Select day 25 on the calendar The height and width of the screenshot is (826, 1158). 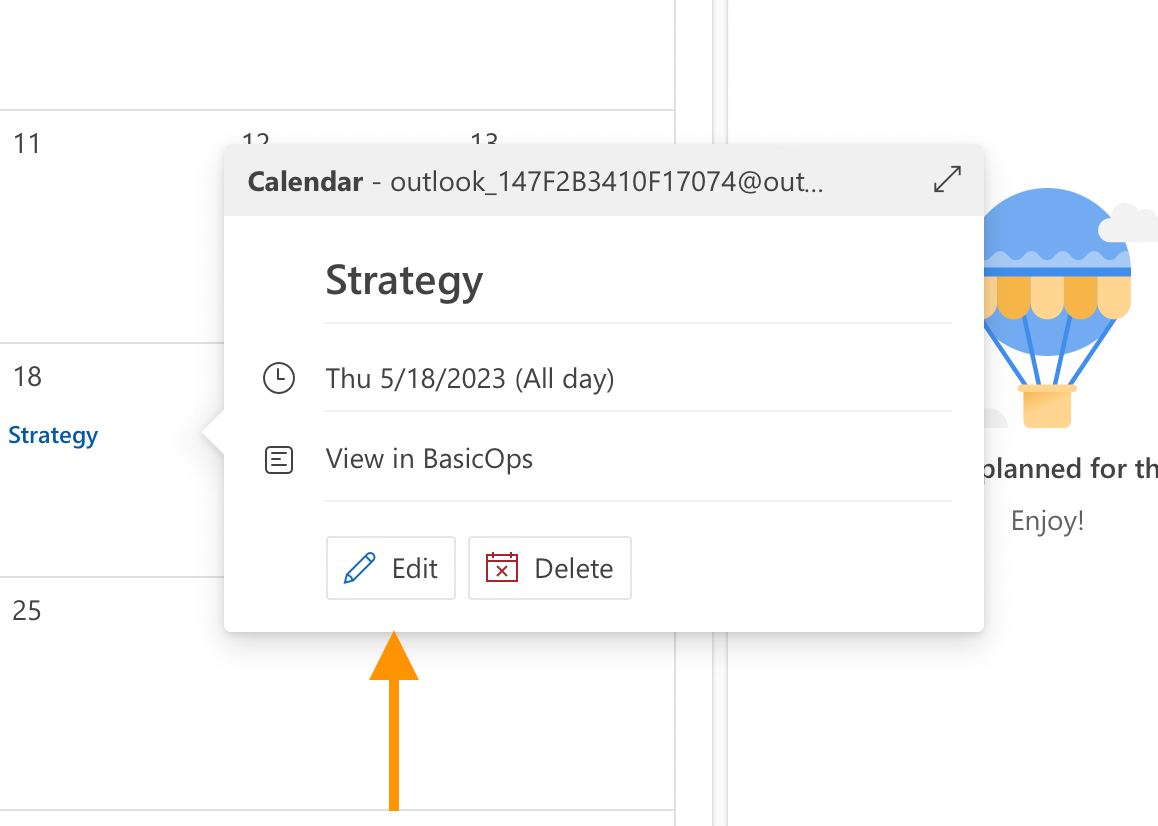(x=26, y=610)
